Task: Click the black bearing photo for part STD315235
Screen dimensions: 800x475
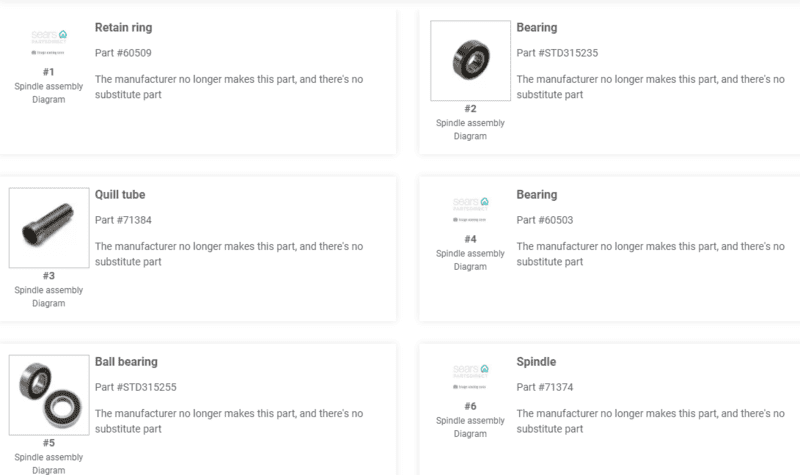Action: (x=470, y=61)
